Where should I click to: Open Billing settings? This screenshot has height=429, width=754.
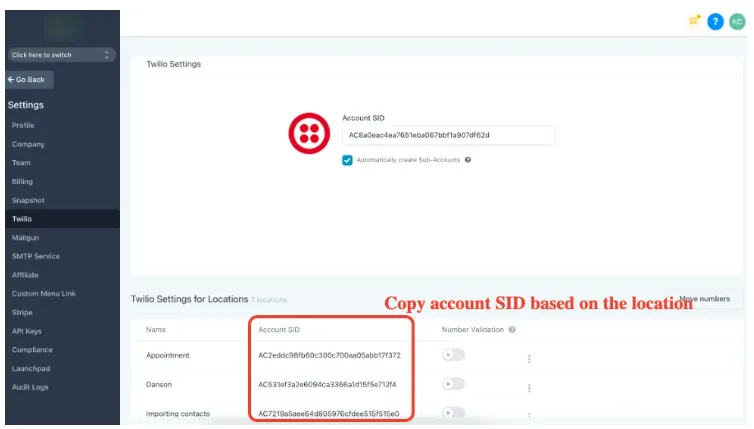[22, 181]
